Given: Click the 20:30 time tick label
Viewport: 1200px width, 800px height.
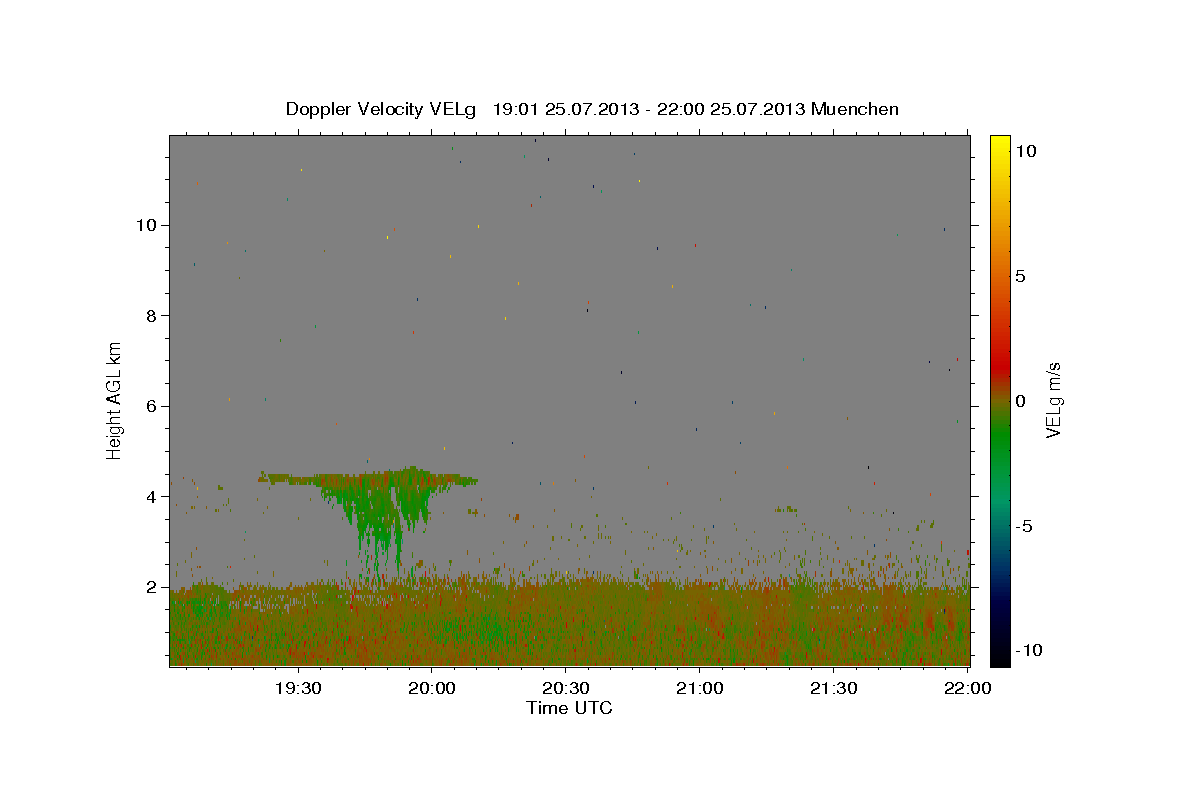Looking at the screenshot, I should coord(565,688).
